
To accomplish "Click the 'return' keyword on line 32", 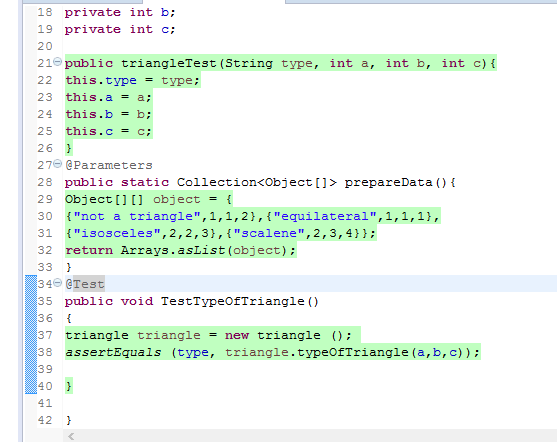I will [89, 250].
